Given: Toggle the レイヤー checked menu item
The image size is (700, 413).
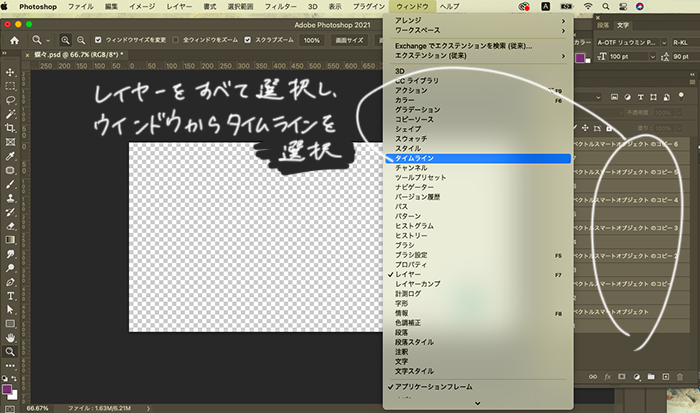Looking at the screenshot, I should tap(478, 274).
